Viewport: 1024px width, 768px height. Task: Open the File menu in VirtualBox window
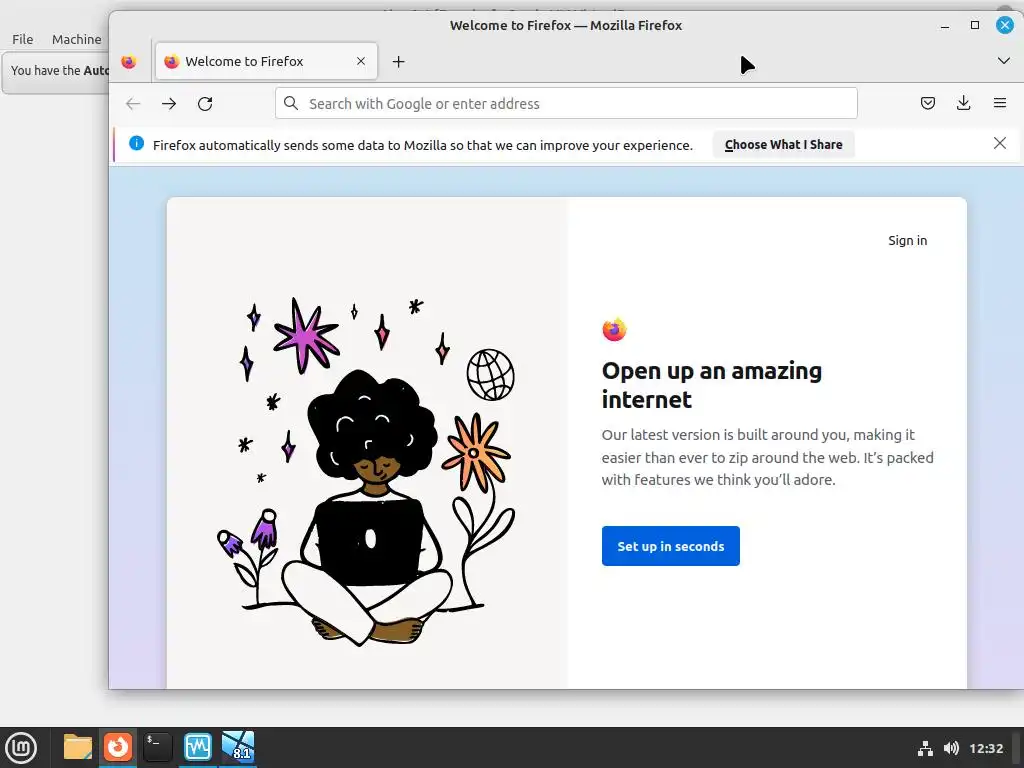22,39
